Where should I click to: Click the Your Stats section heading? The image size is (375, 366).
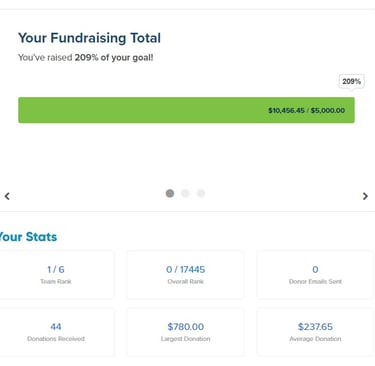pyautogui.click(x=28, y=237)
